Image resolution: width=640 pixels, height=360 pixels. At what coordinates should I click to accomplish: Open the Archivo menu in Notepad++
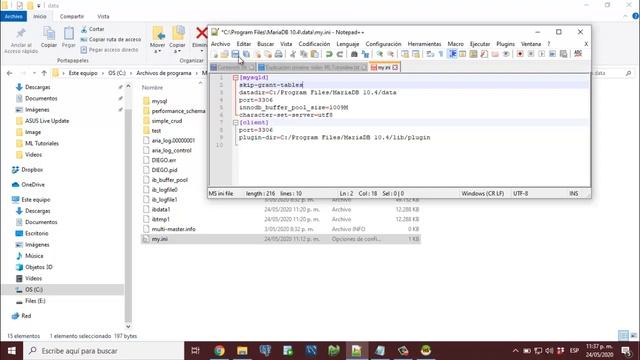(220, 44)
